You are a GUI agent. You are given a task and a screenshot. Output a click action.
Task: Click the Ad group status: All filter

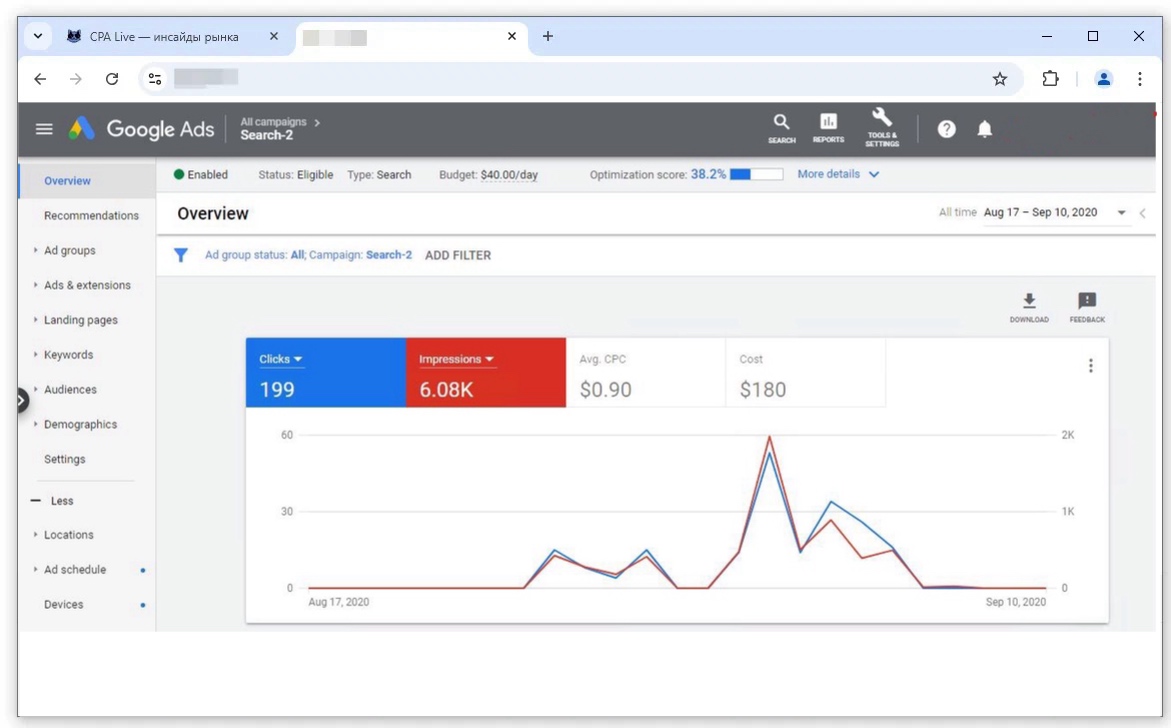tap(255, 255)
